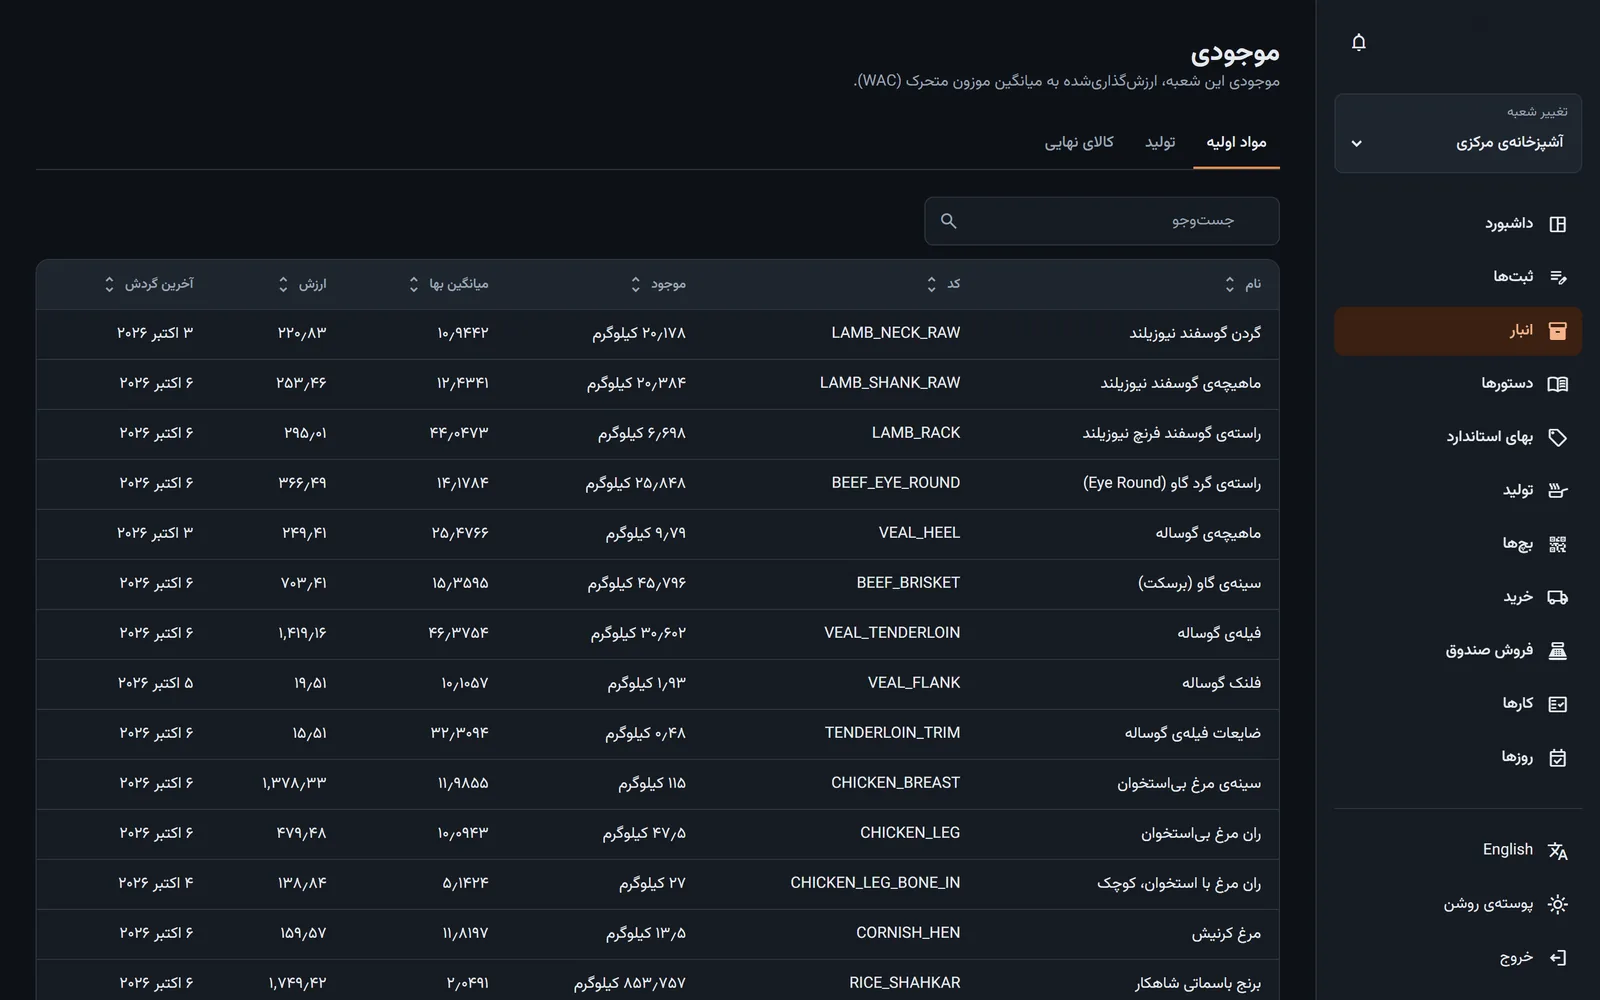Click the light theme sun icon
Image resolution: width=1600 pixels, height=1000 pixels.
tap(1557, 904)
